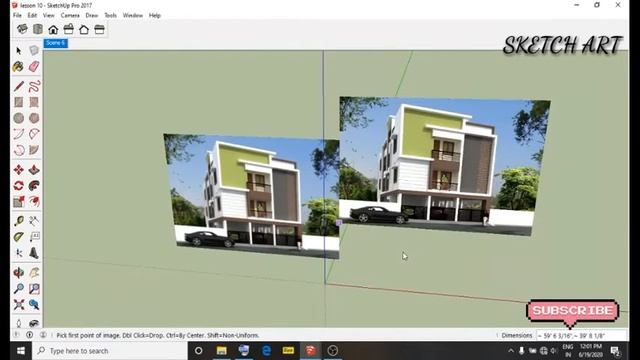Select the Select arrow tool
The width and height of the screenshot is (640, 360).
pyautogui.click(x=18, y=51)
